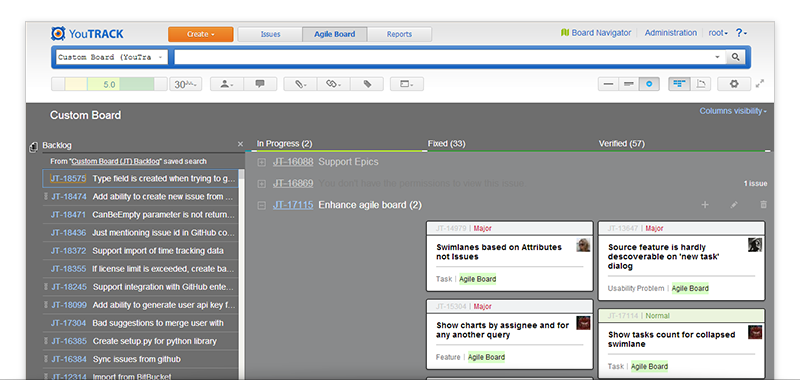Open the attachment paperclip menu

point(300,84)
